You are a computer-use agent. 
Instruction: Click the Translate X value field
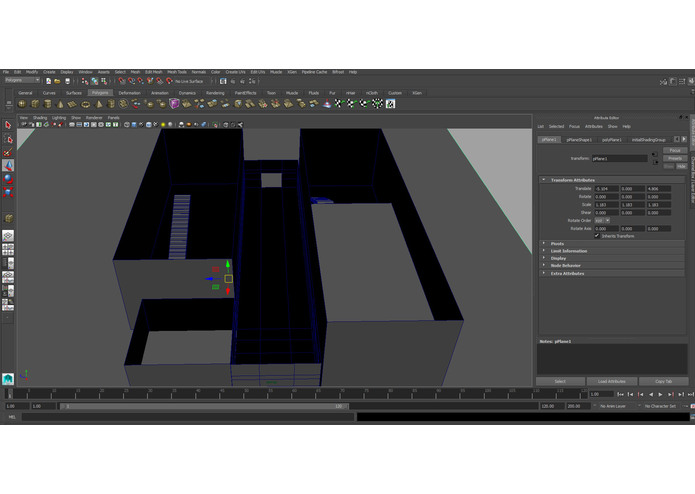tap(606, 189)
